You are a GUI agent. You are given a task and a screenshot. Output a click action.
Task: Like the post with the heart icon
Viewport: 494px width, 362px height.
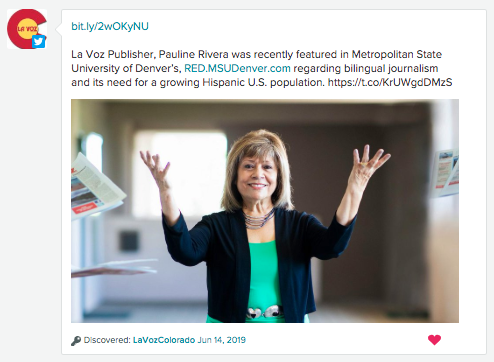click(x=434, y=340)
